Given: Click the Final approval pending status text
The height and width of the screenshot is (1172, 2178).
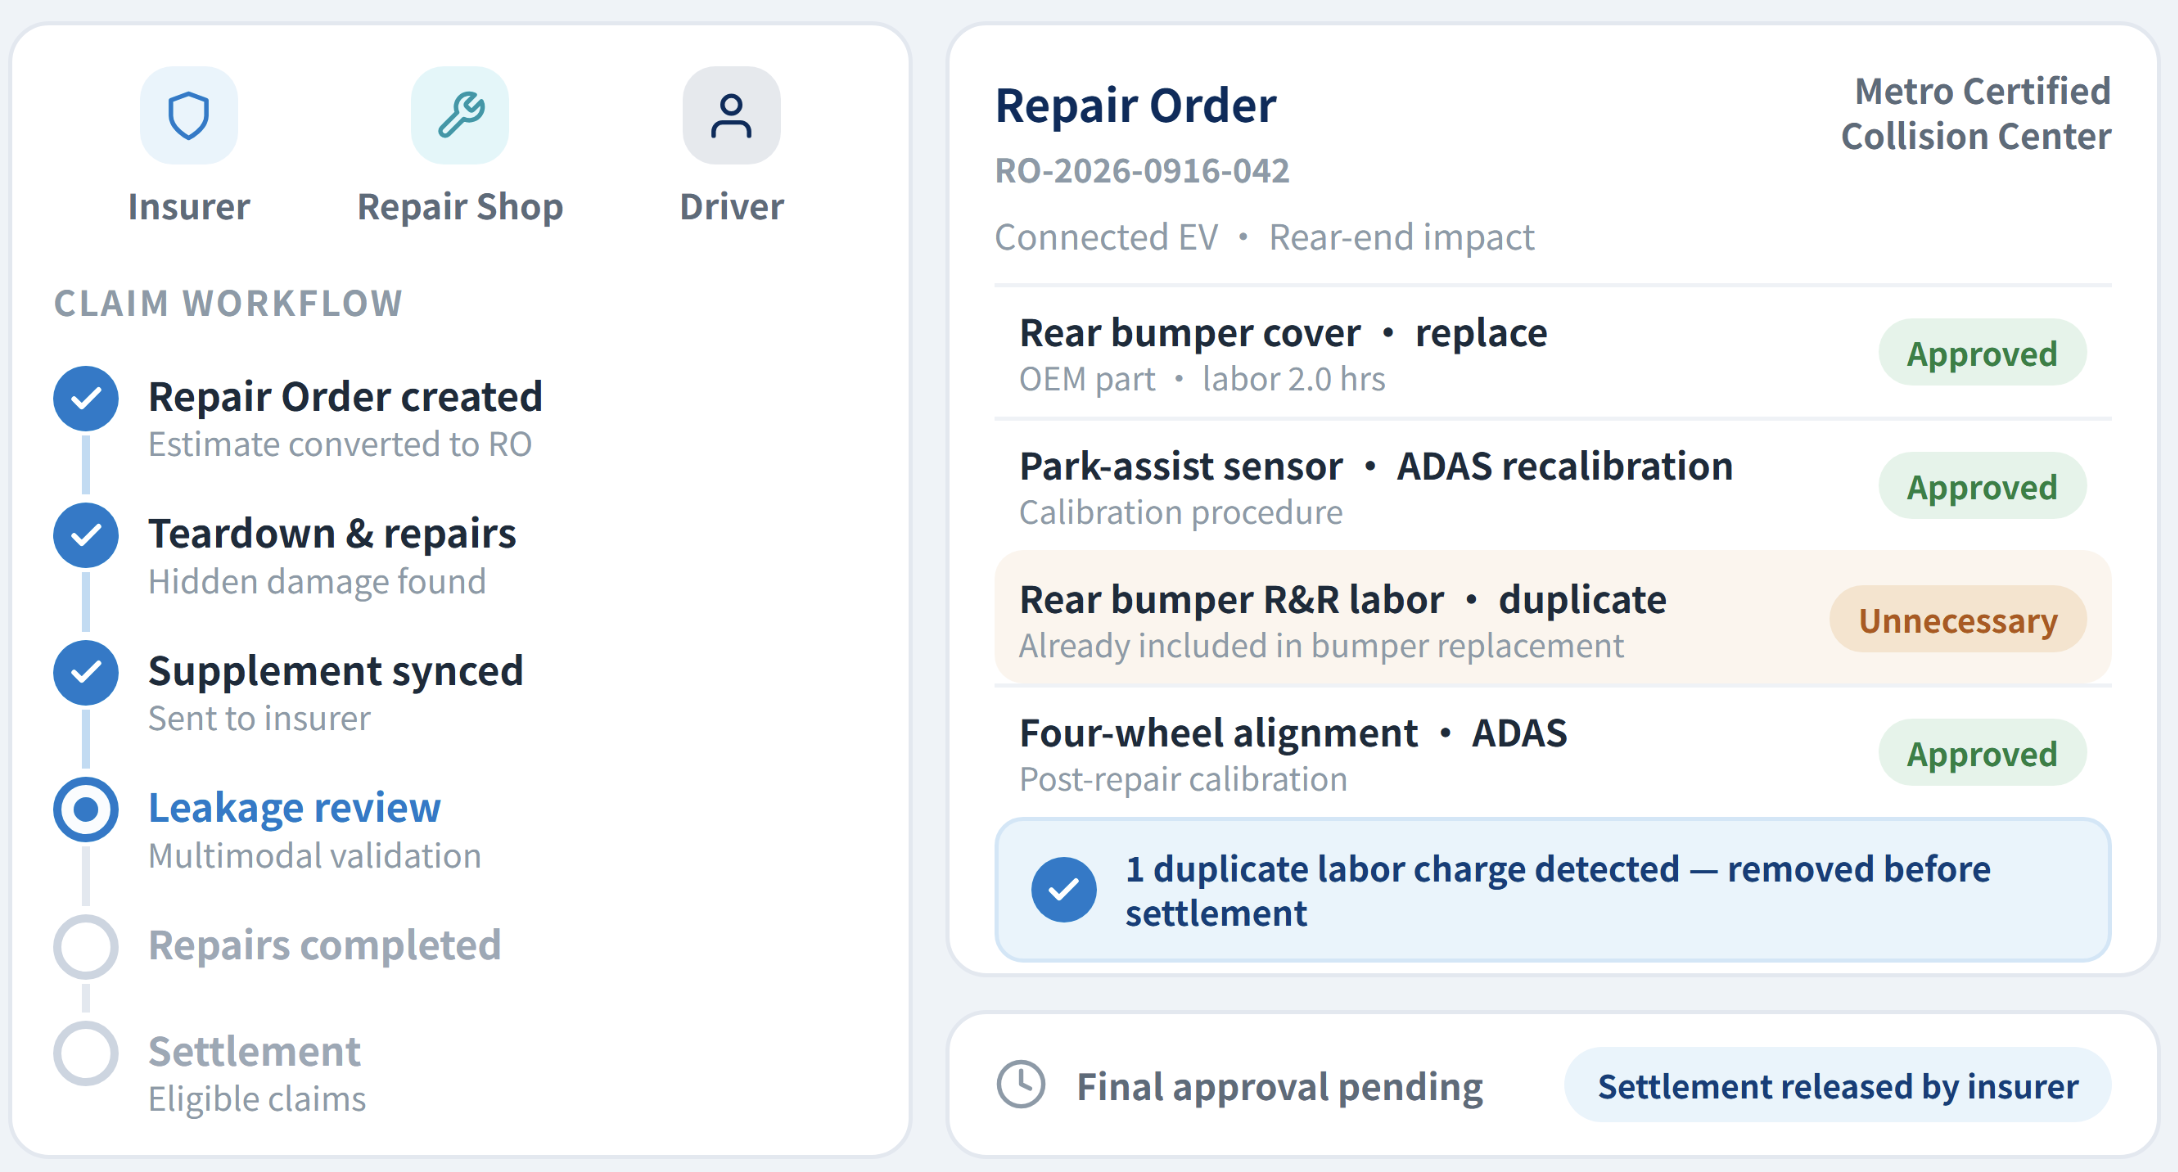Looking at the screenshot, I should [1279, 1087].
